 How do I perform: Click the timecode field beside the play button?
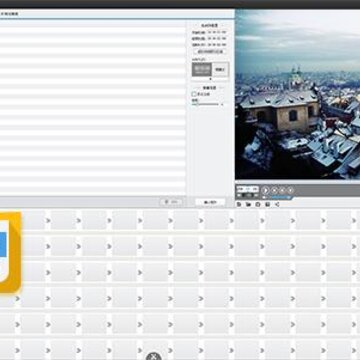[248, 189]
